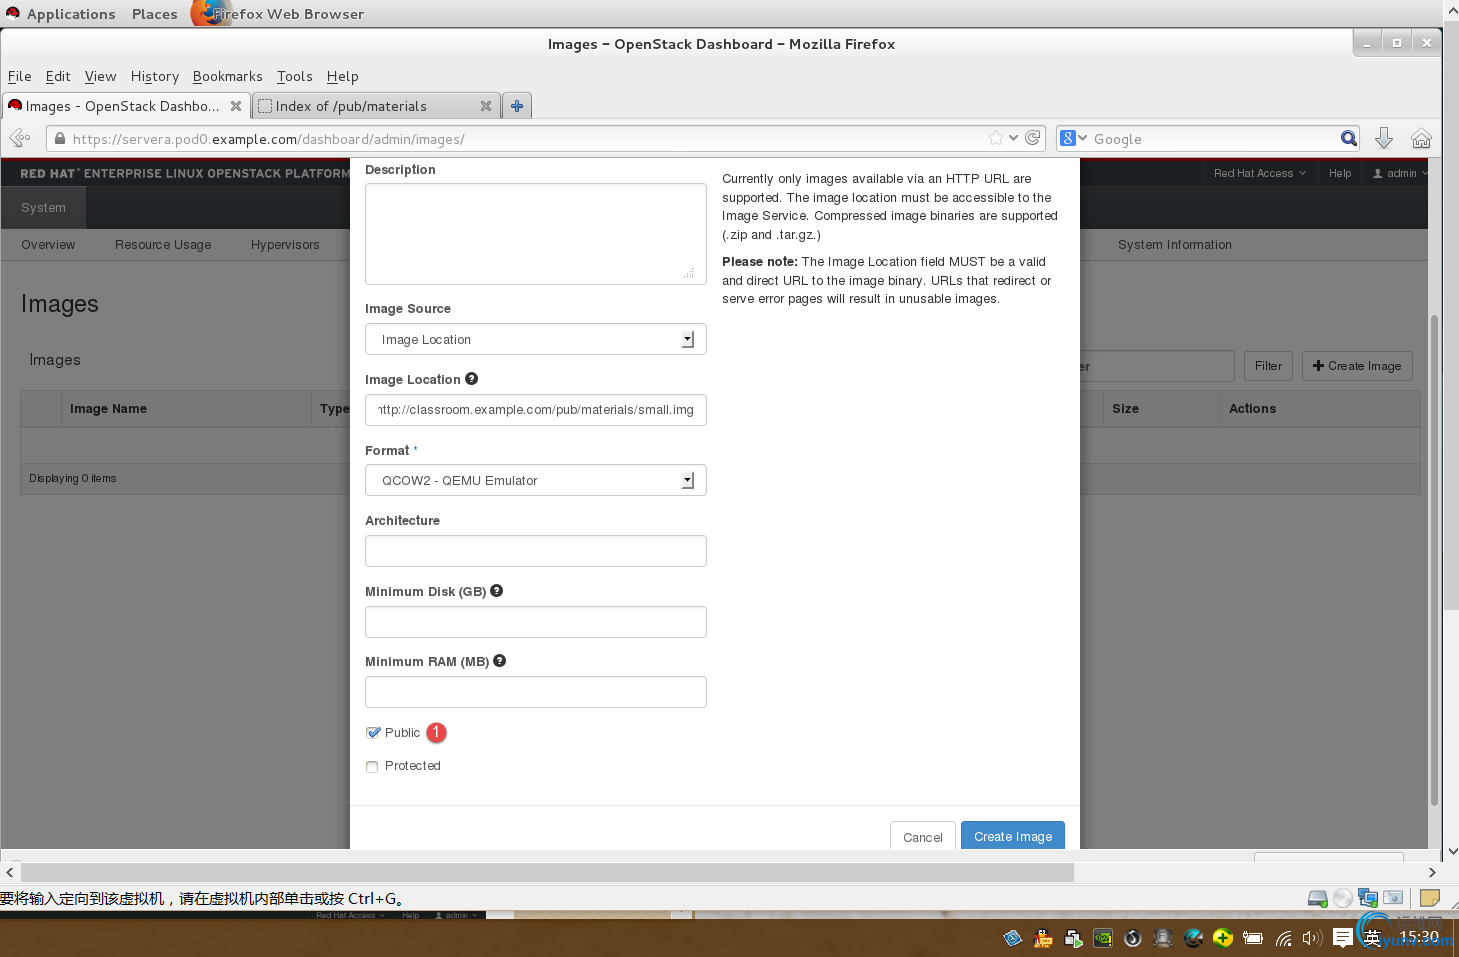Open the View menu
The height and width of the screenshot is (957, 1459).
pos(100,76)
